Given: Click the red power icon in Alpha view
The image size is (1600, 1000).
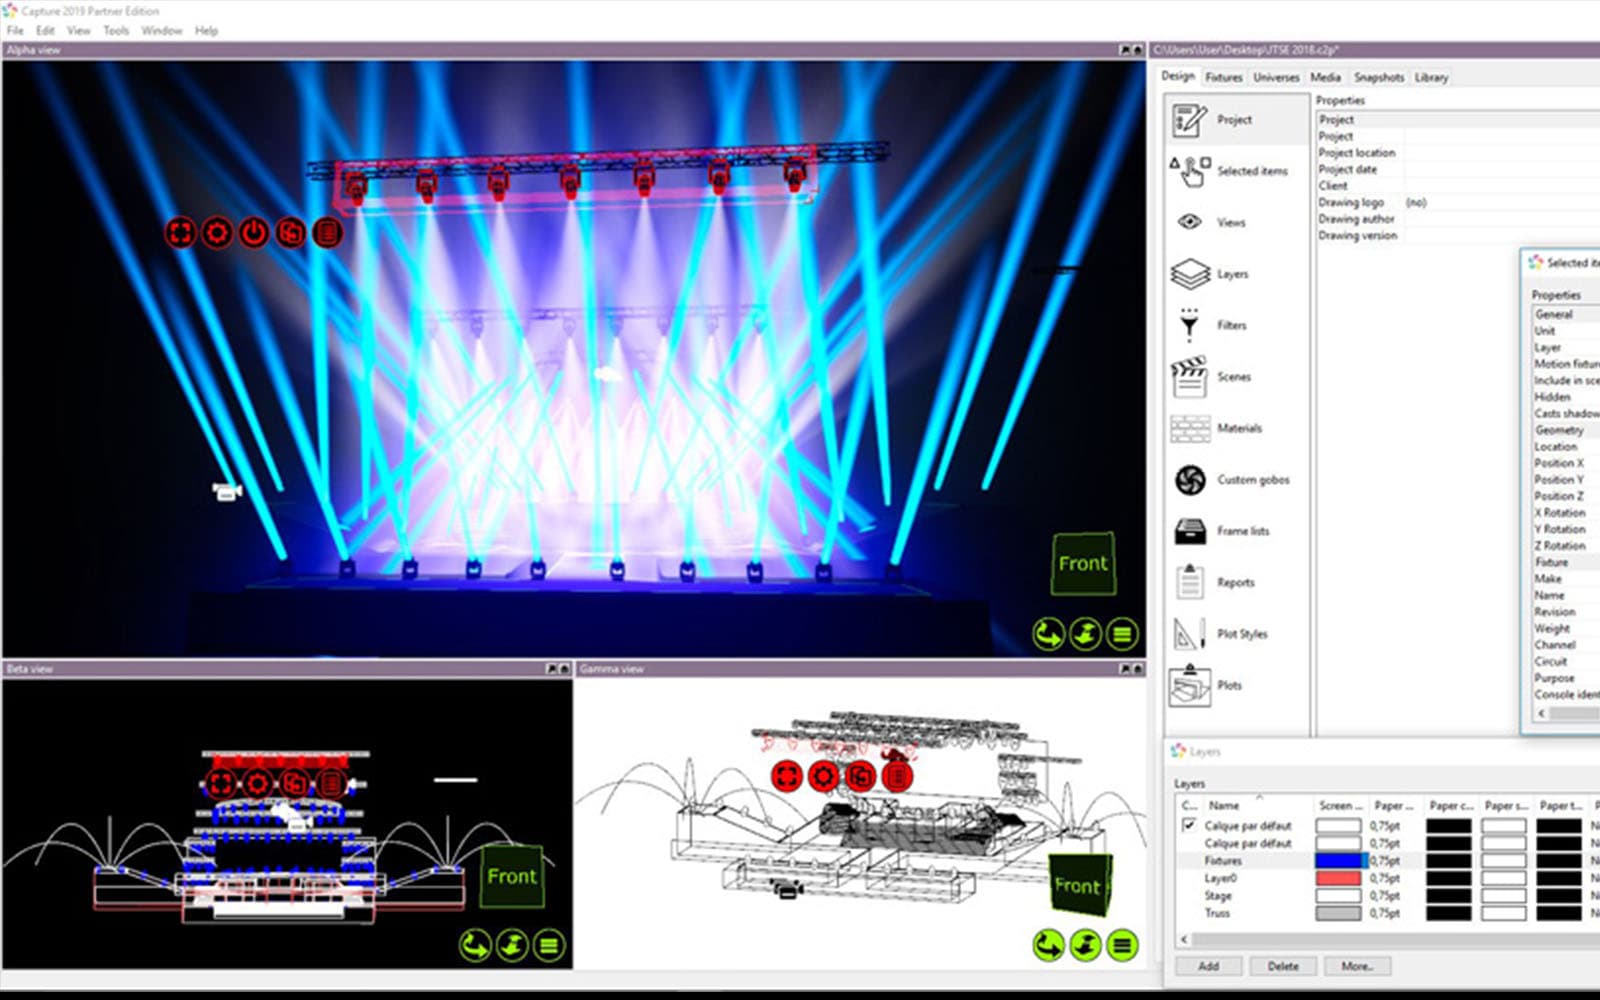Looking at the screenshot, I should pyautogui.click(x=253, y=231).
